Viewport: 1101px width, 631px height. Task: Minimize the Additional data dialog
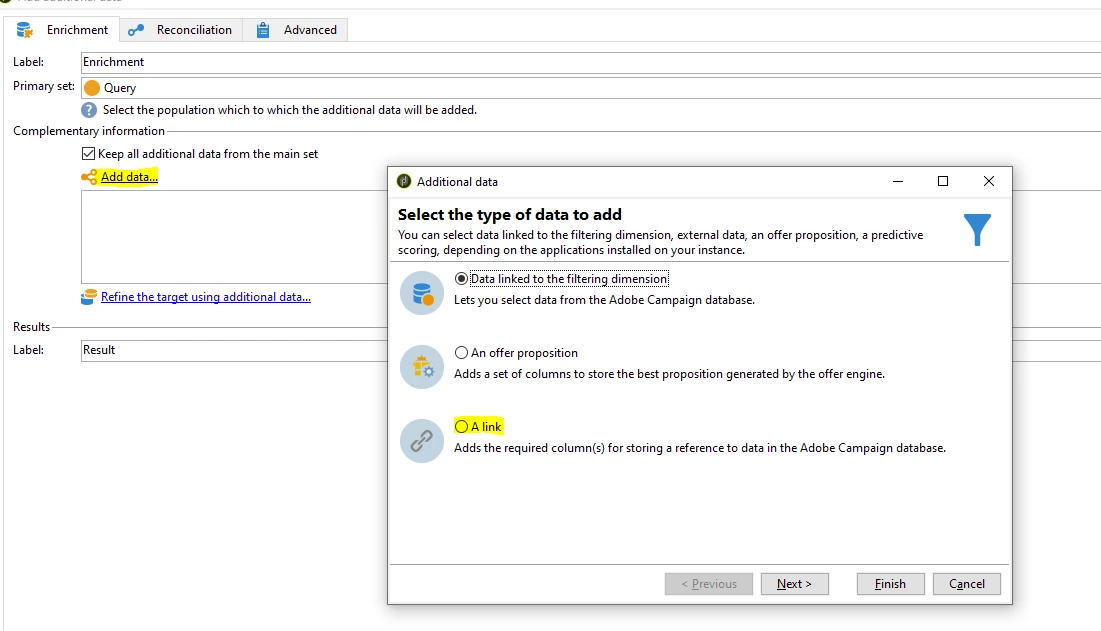point(897,181)
